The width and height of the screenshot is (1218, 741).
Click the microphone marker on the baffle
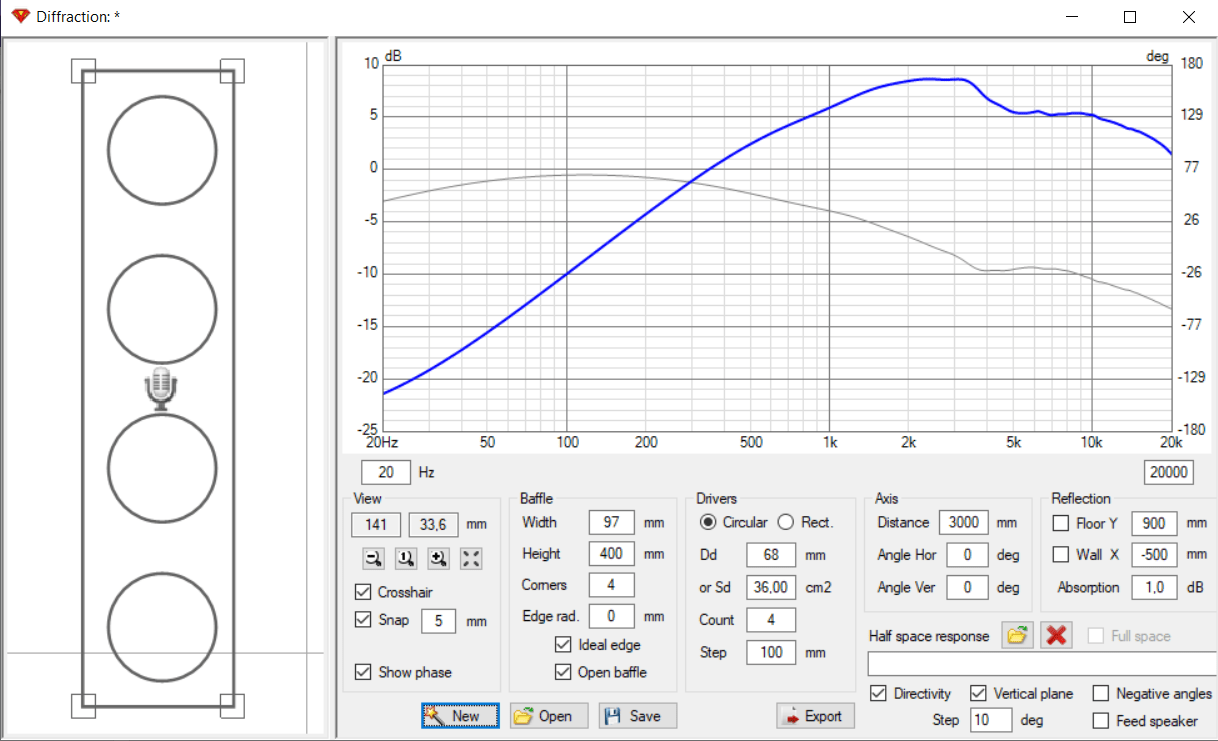(161, 389)
